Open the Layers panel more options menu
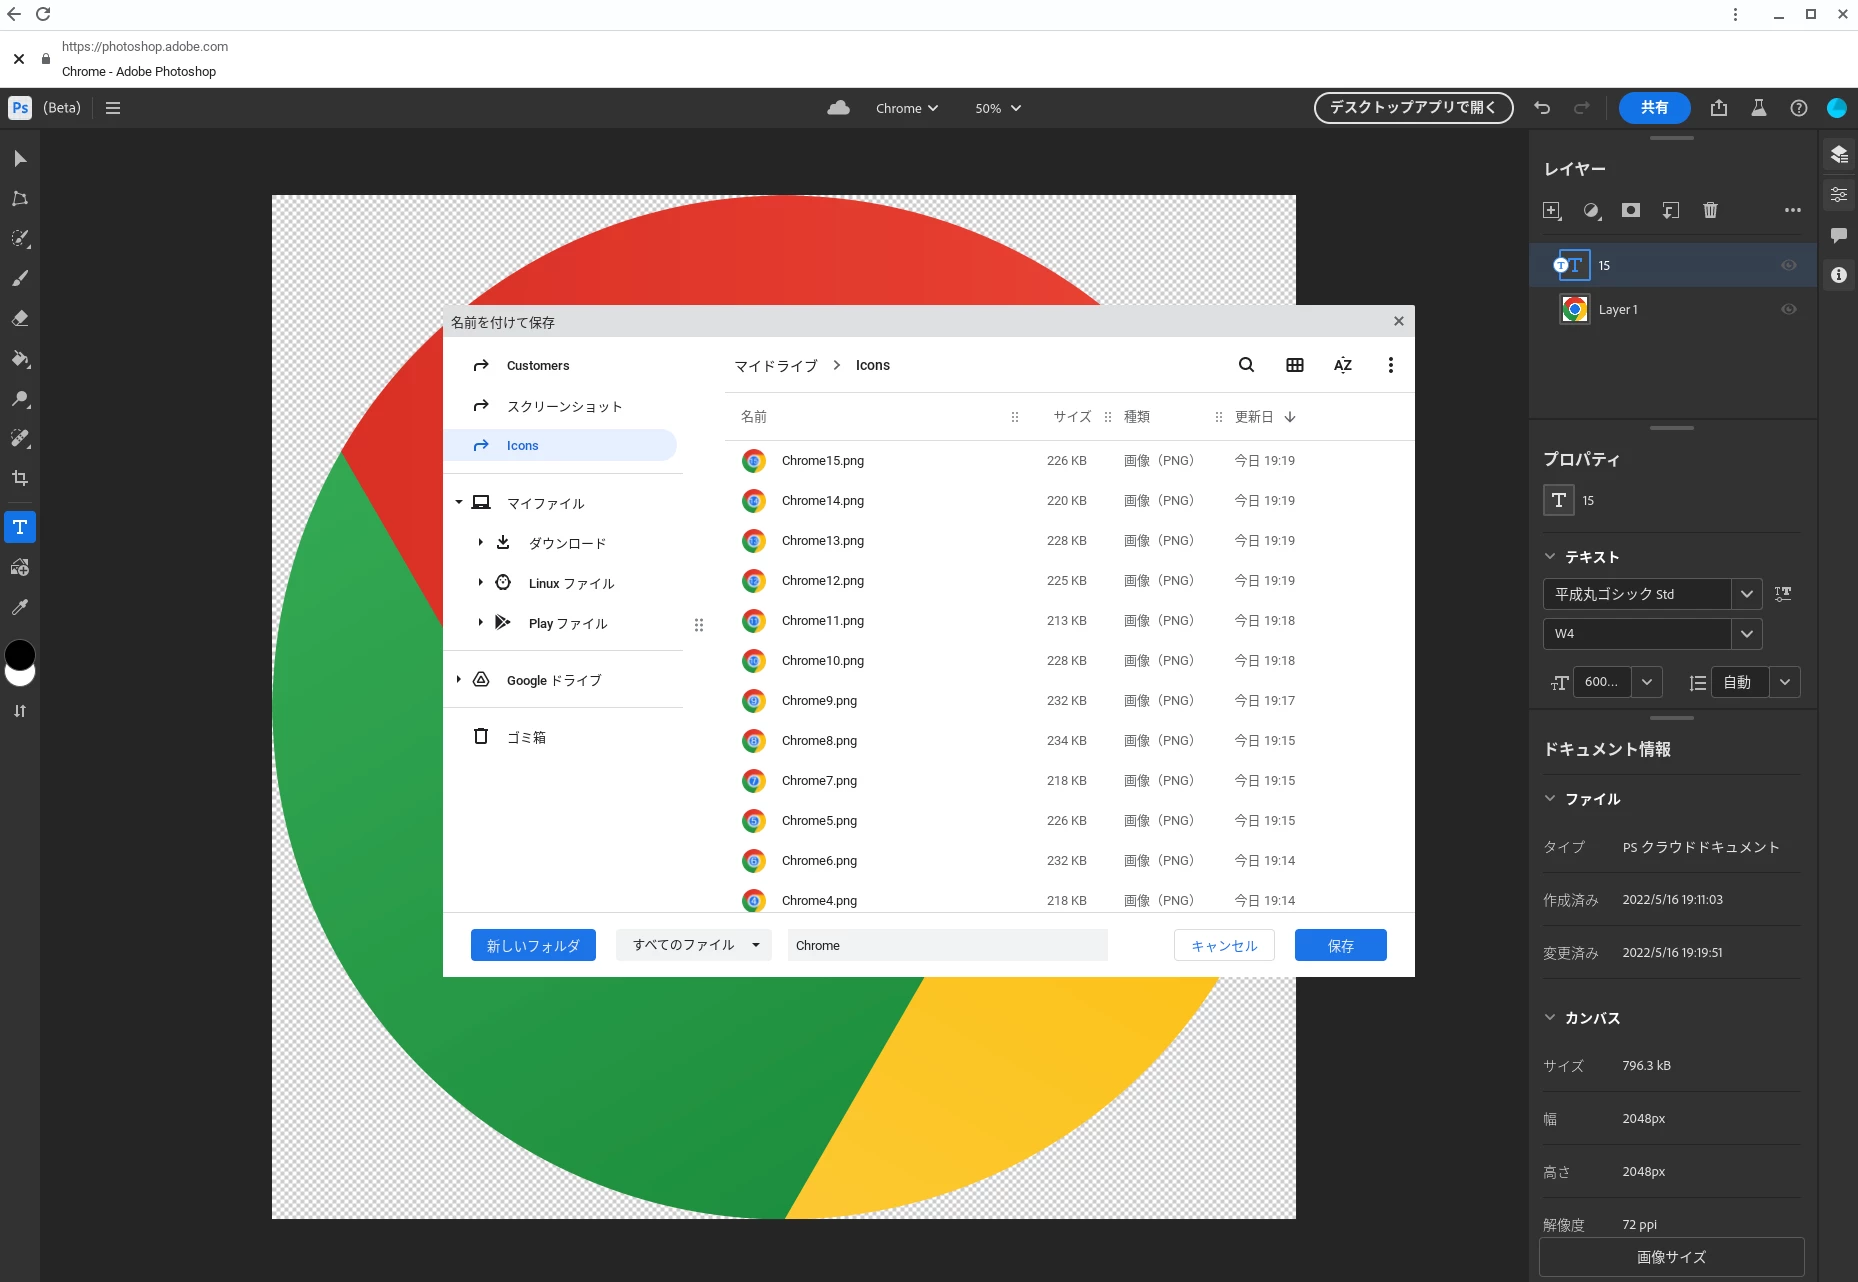The image size is (1858, 1282). pos(1792,210)
